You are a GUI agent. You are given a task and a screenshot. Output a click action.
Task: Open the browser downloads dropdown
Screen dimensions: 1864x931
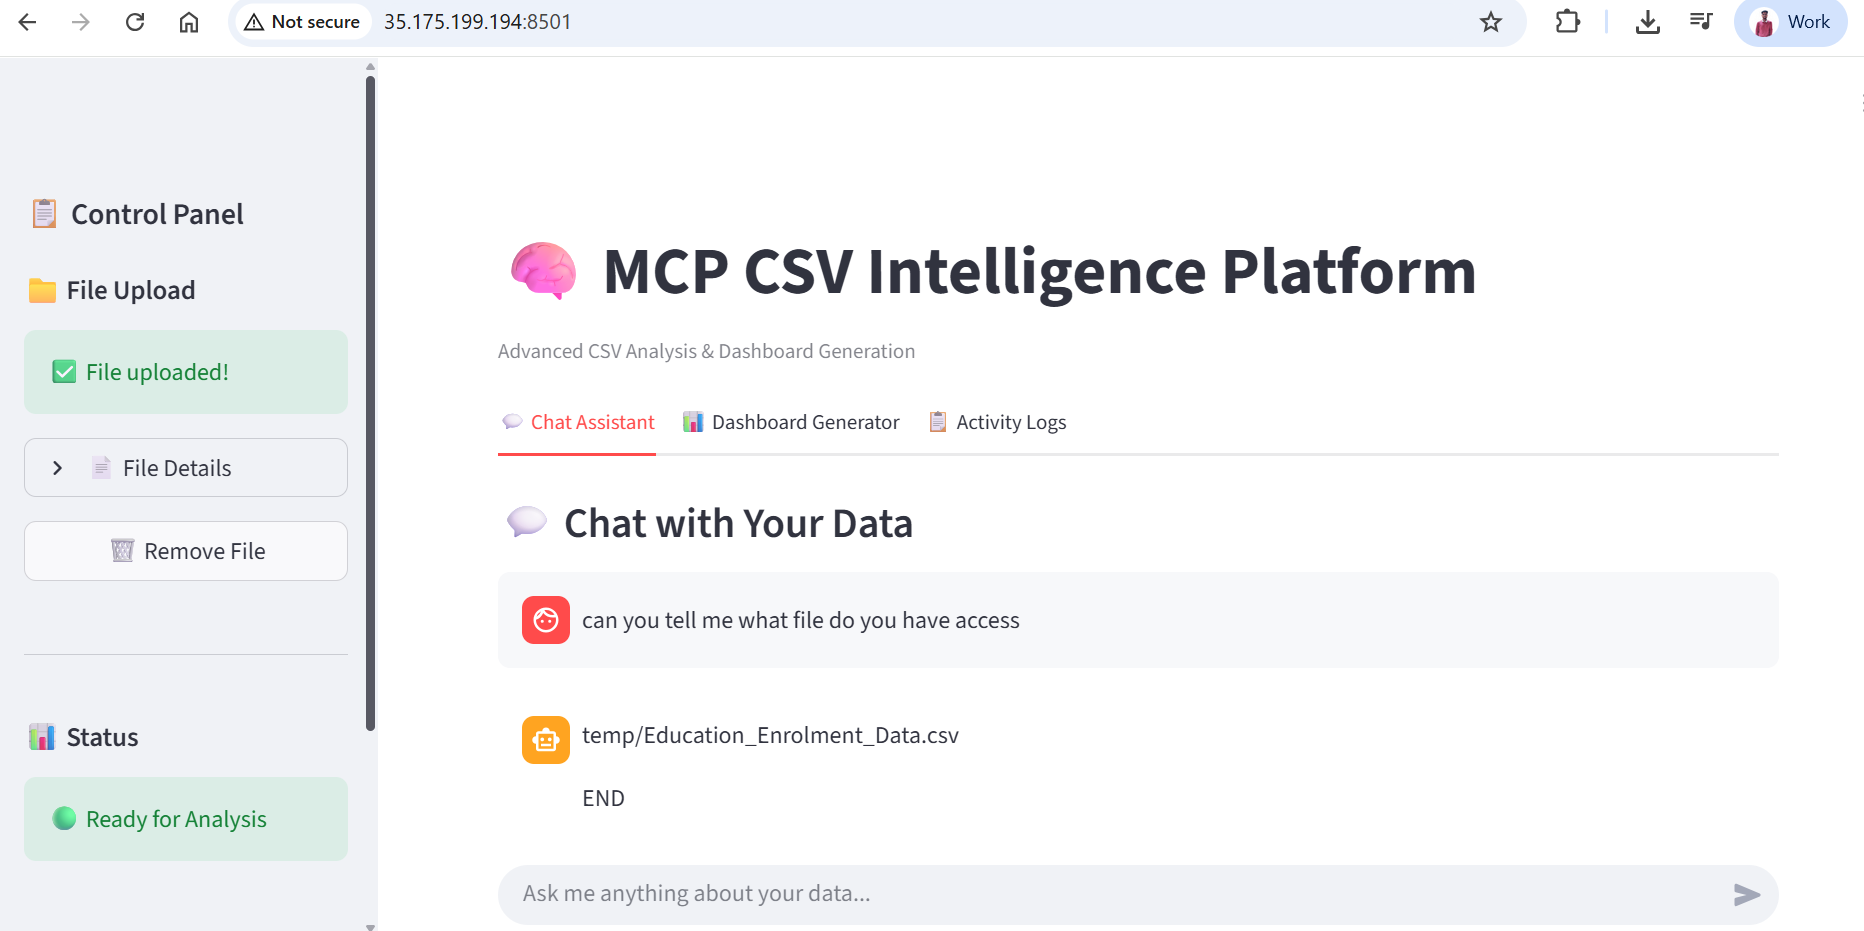[x=1647, y=21]
